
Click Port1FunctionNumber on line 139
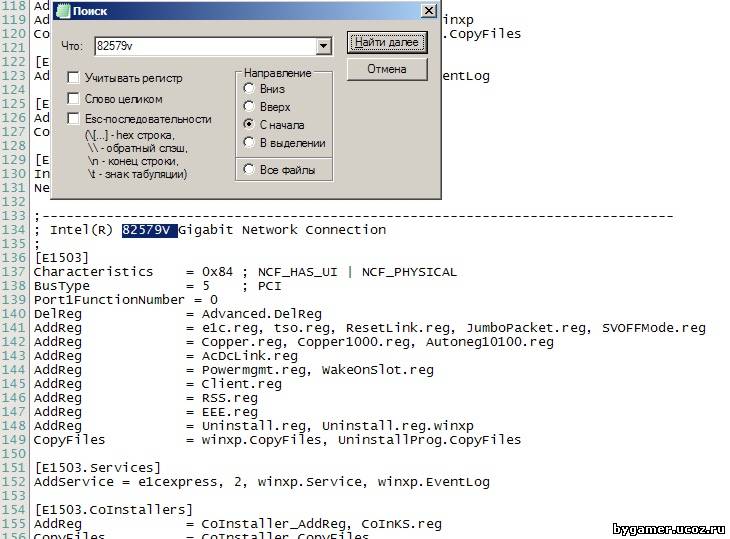(x=109, y=300)
